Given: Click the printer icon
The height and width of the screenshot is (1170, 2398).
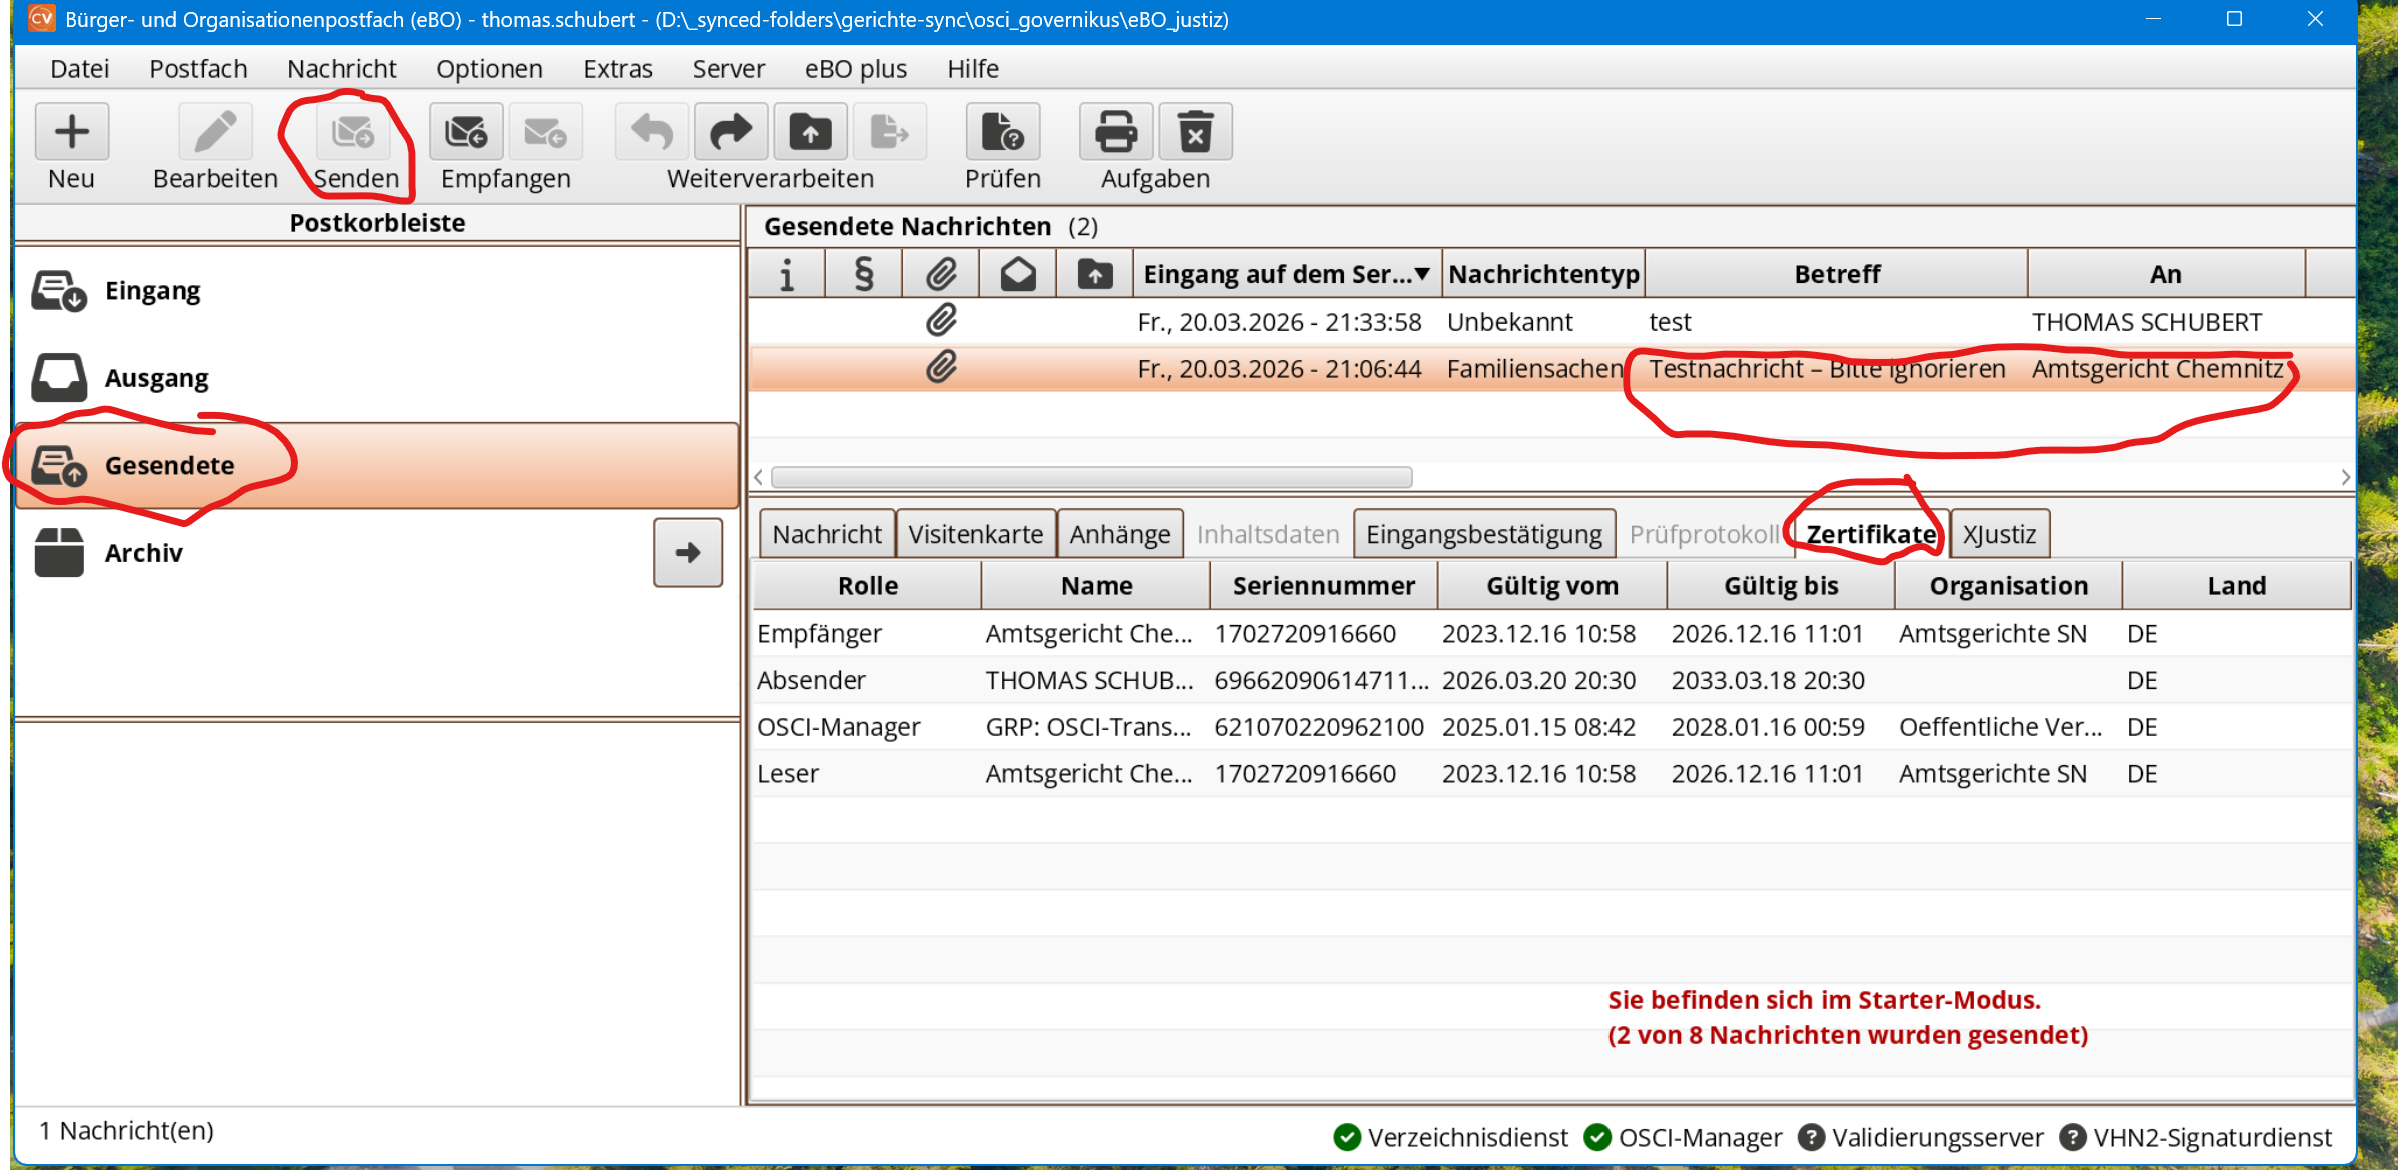Looking at the screenshot, I should (x=1115, y=131).
